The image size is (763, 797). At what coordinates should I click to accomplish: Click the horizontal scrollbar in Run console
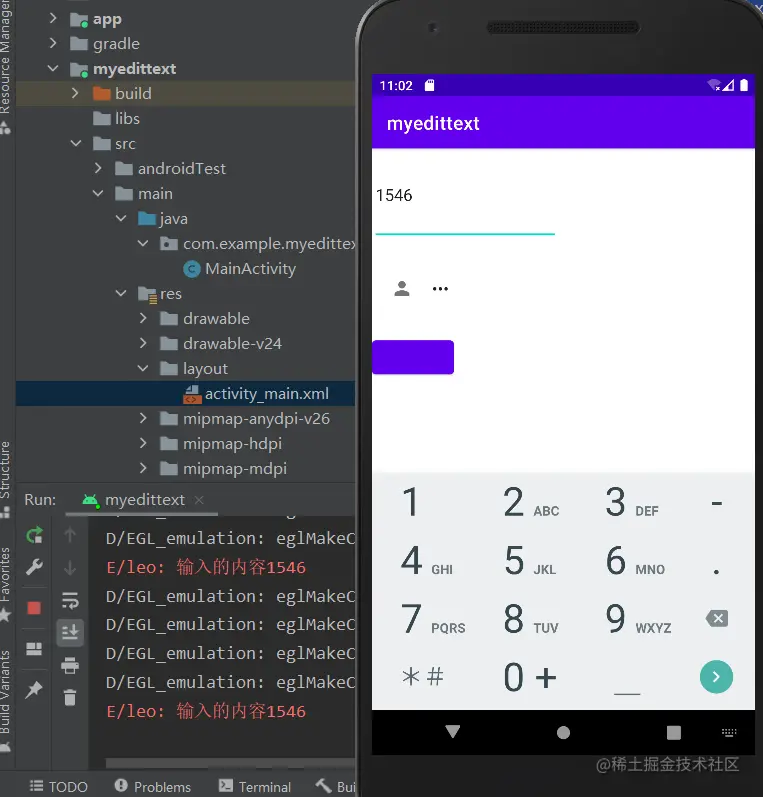pos(230,763)
